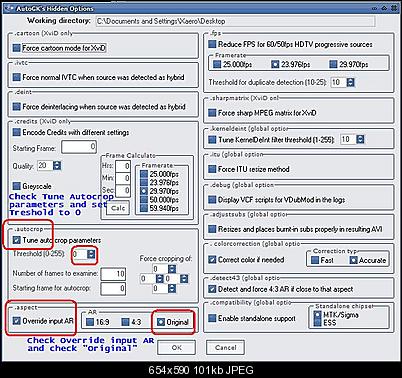Enable Tune KernelDeInt filter threshold
This screenshot has height=378, width=402.
(x=212, y=139)
